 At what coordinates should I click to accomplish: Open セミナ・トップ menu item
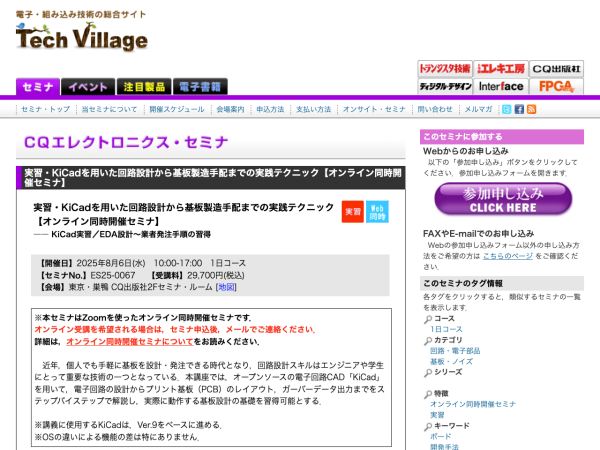coord(46,109)
